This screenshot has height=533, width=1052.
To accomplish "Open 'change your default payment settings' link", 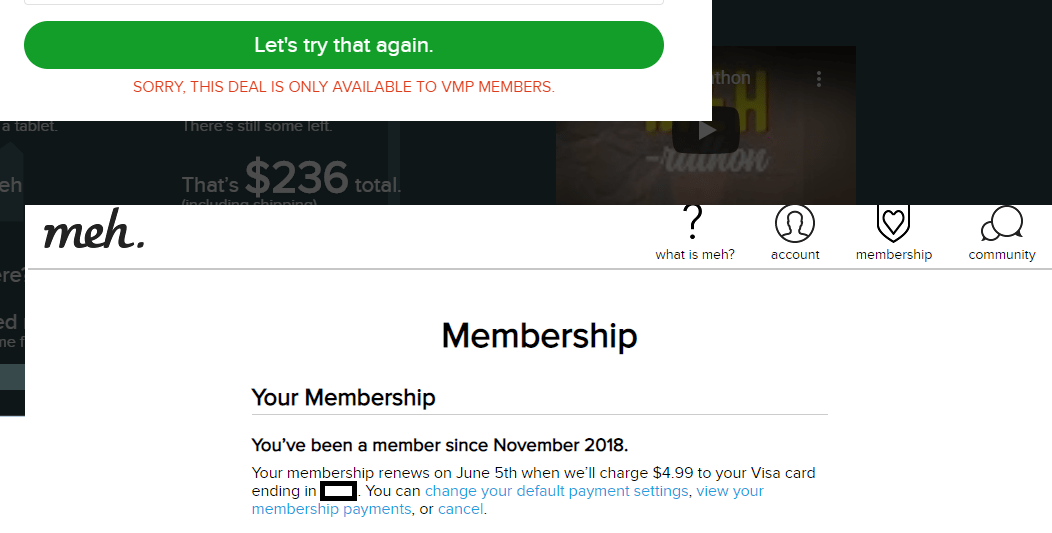I will pyautogui.click(x=556, y=491).
